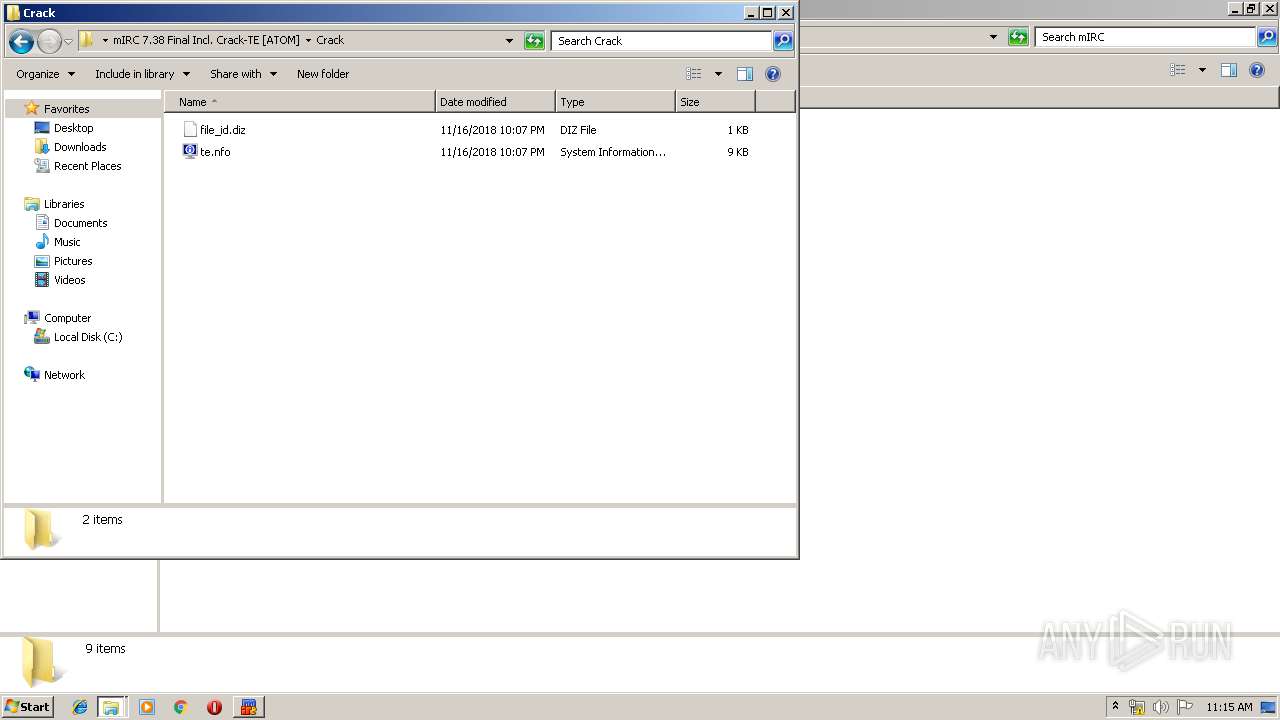Open Videos library

click(70, 280)
